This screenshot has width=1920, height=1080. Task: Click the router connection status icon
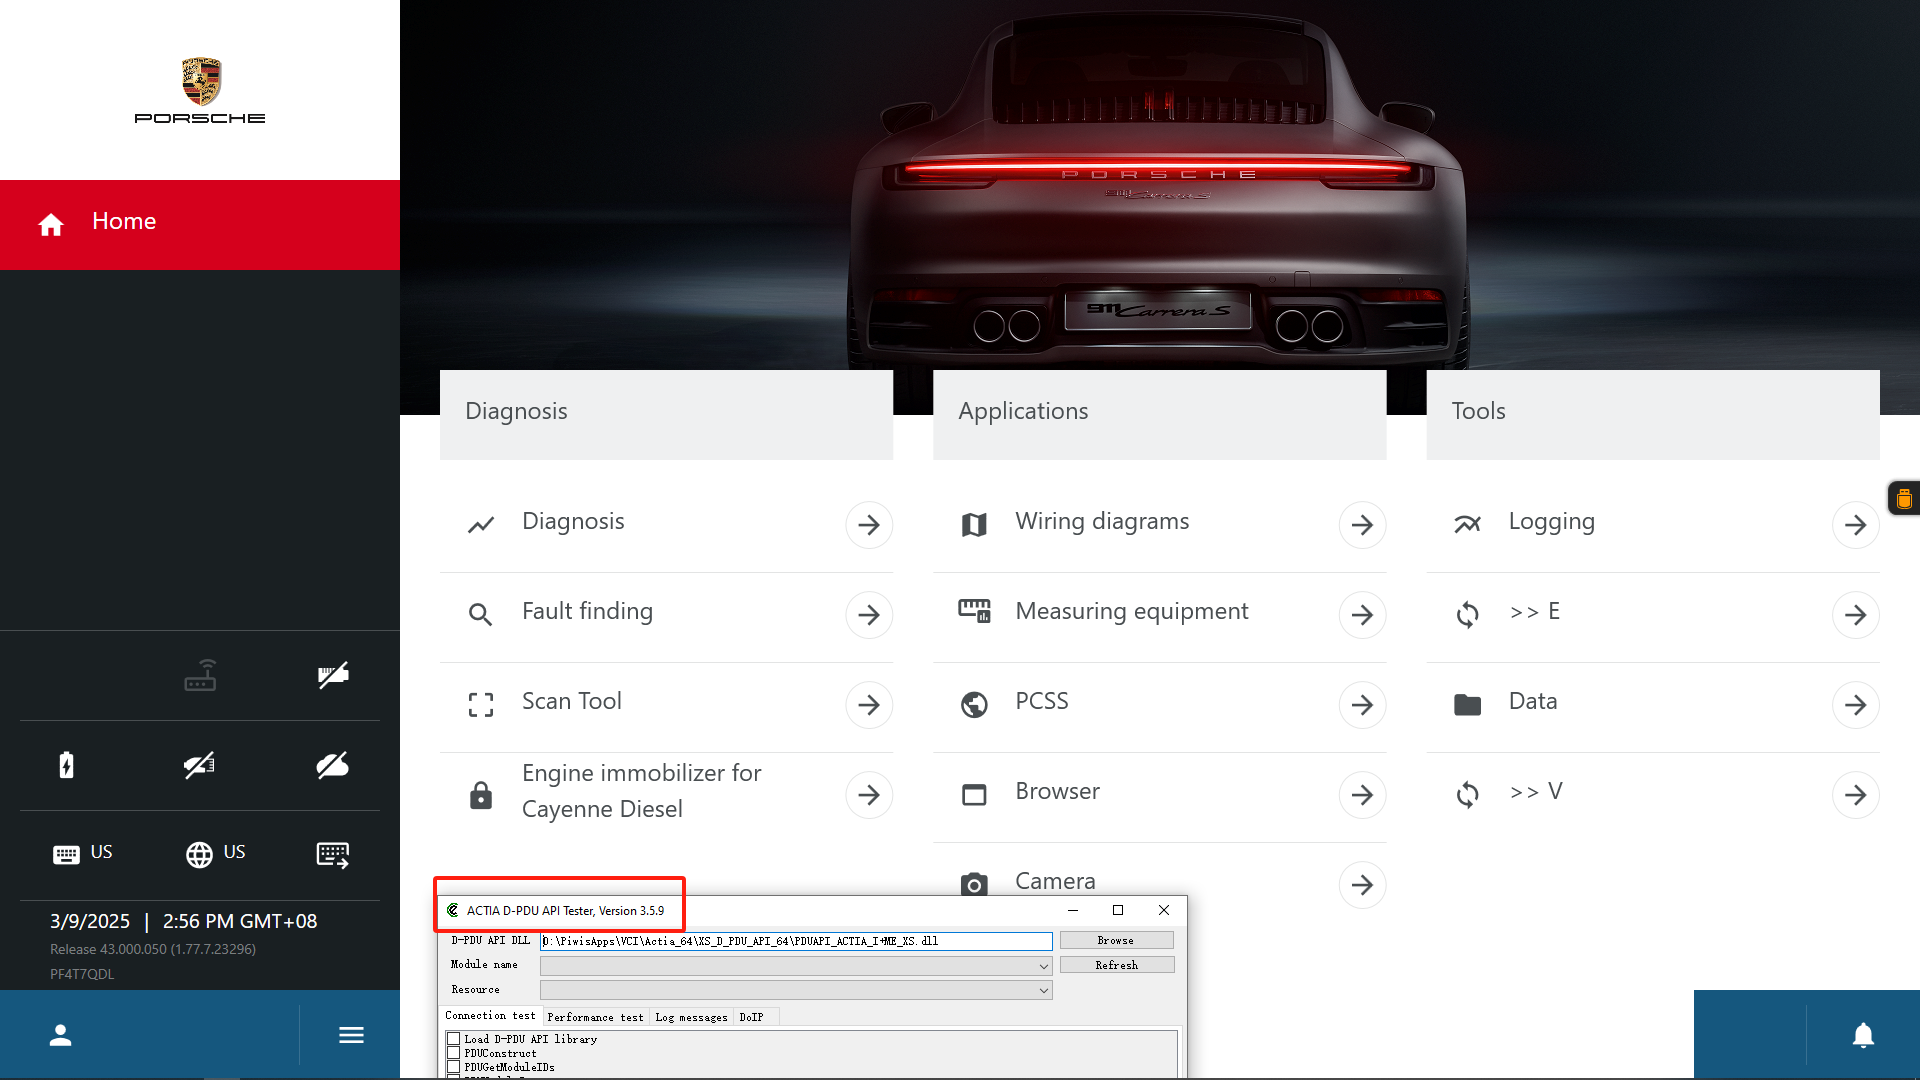[x=200, y=675]
